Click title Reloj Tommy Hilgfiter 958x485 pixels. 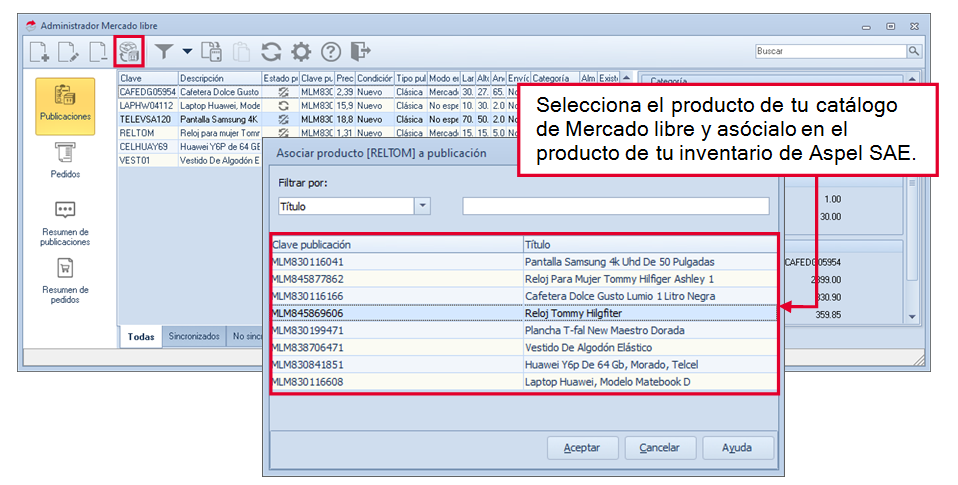point(573,313)
